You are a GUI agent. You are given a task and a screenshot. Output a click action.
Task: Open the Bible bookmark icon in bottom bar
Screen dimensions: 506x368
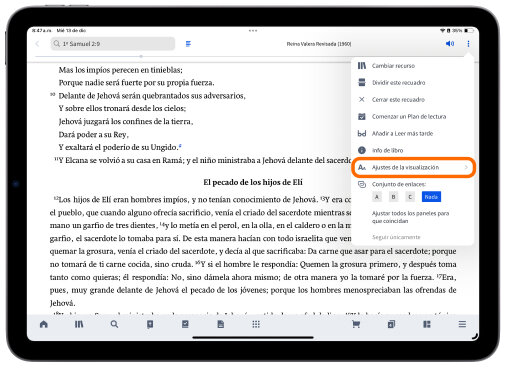coord(150,324)
